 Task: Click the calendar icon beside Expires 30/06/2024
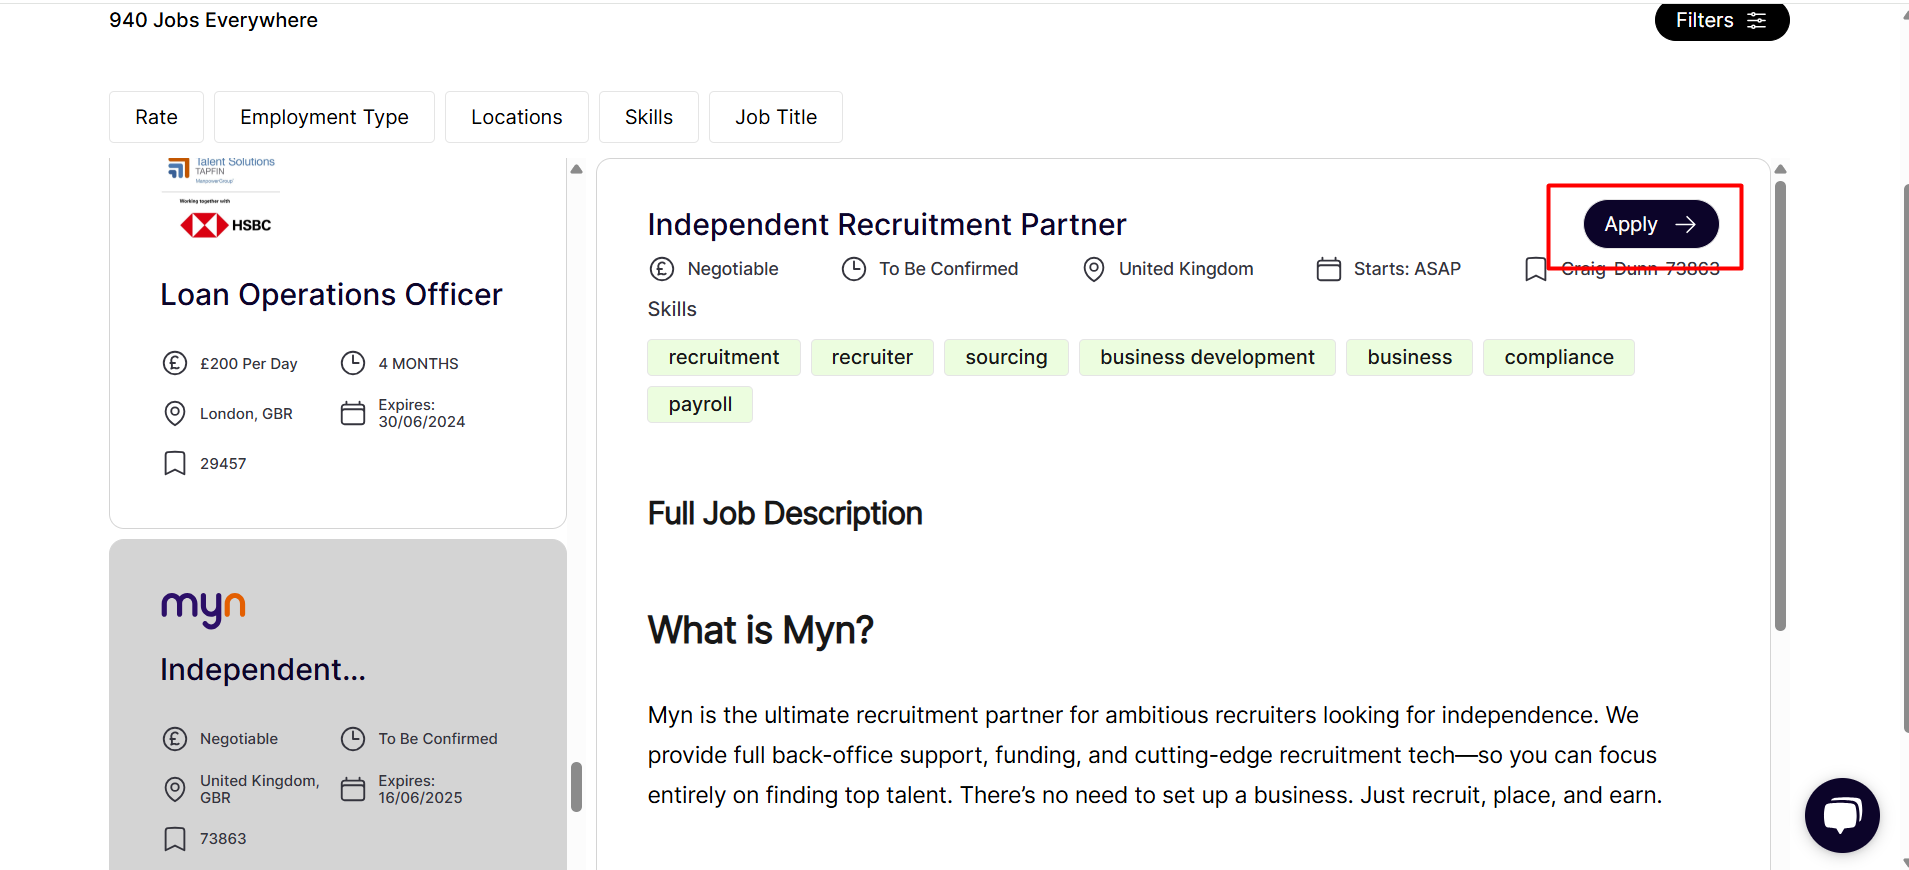click(353, 413)
